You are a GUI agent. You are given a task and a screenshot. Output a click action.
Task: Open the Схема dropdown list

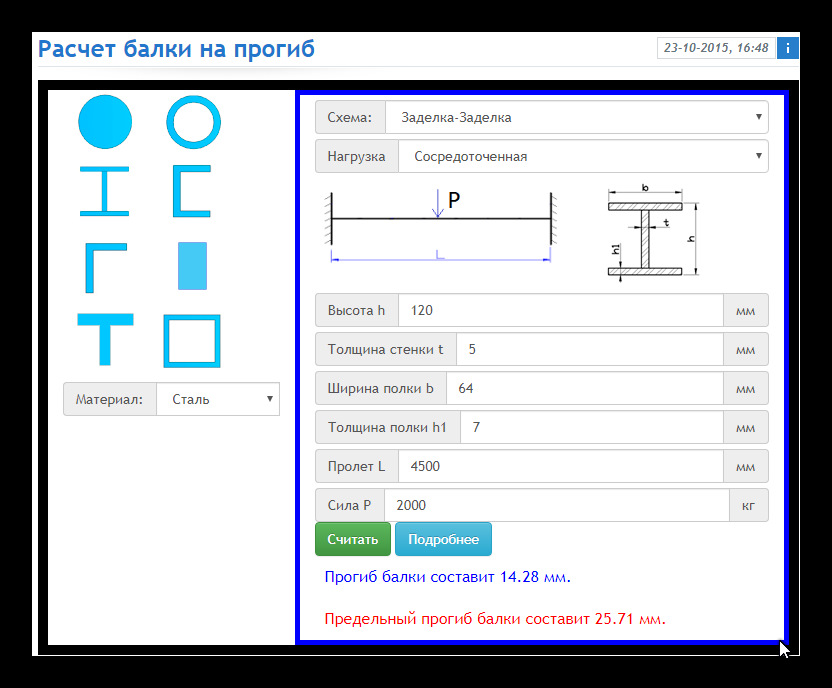[x=576, y=117]
